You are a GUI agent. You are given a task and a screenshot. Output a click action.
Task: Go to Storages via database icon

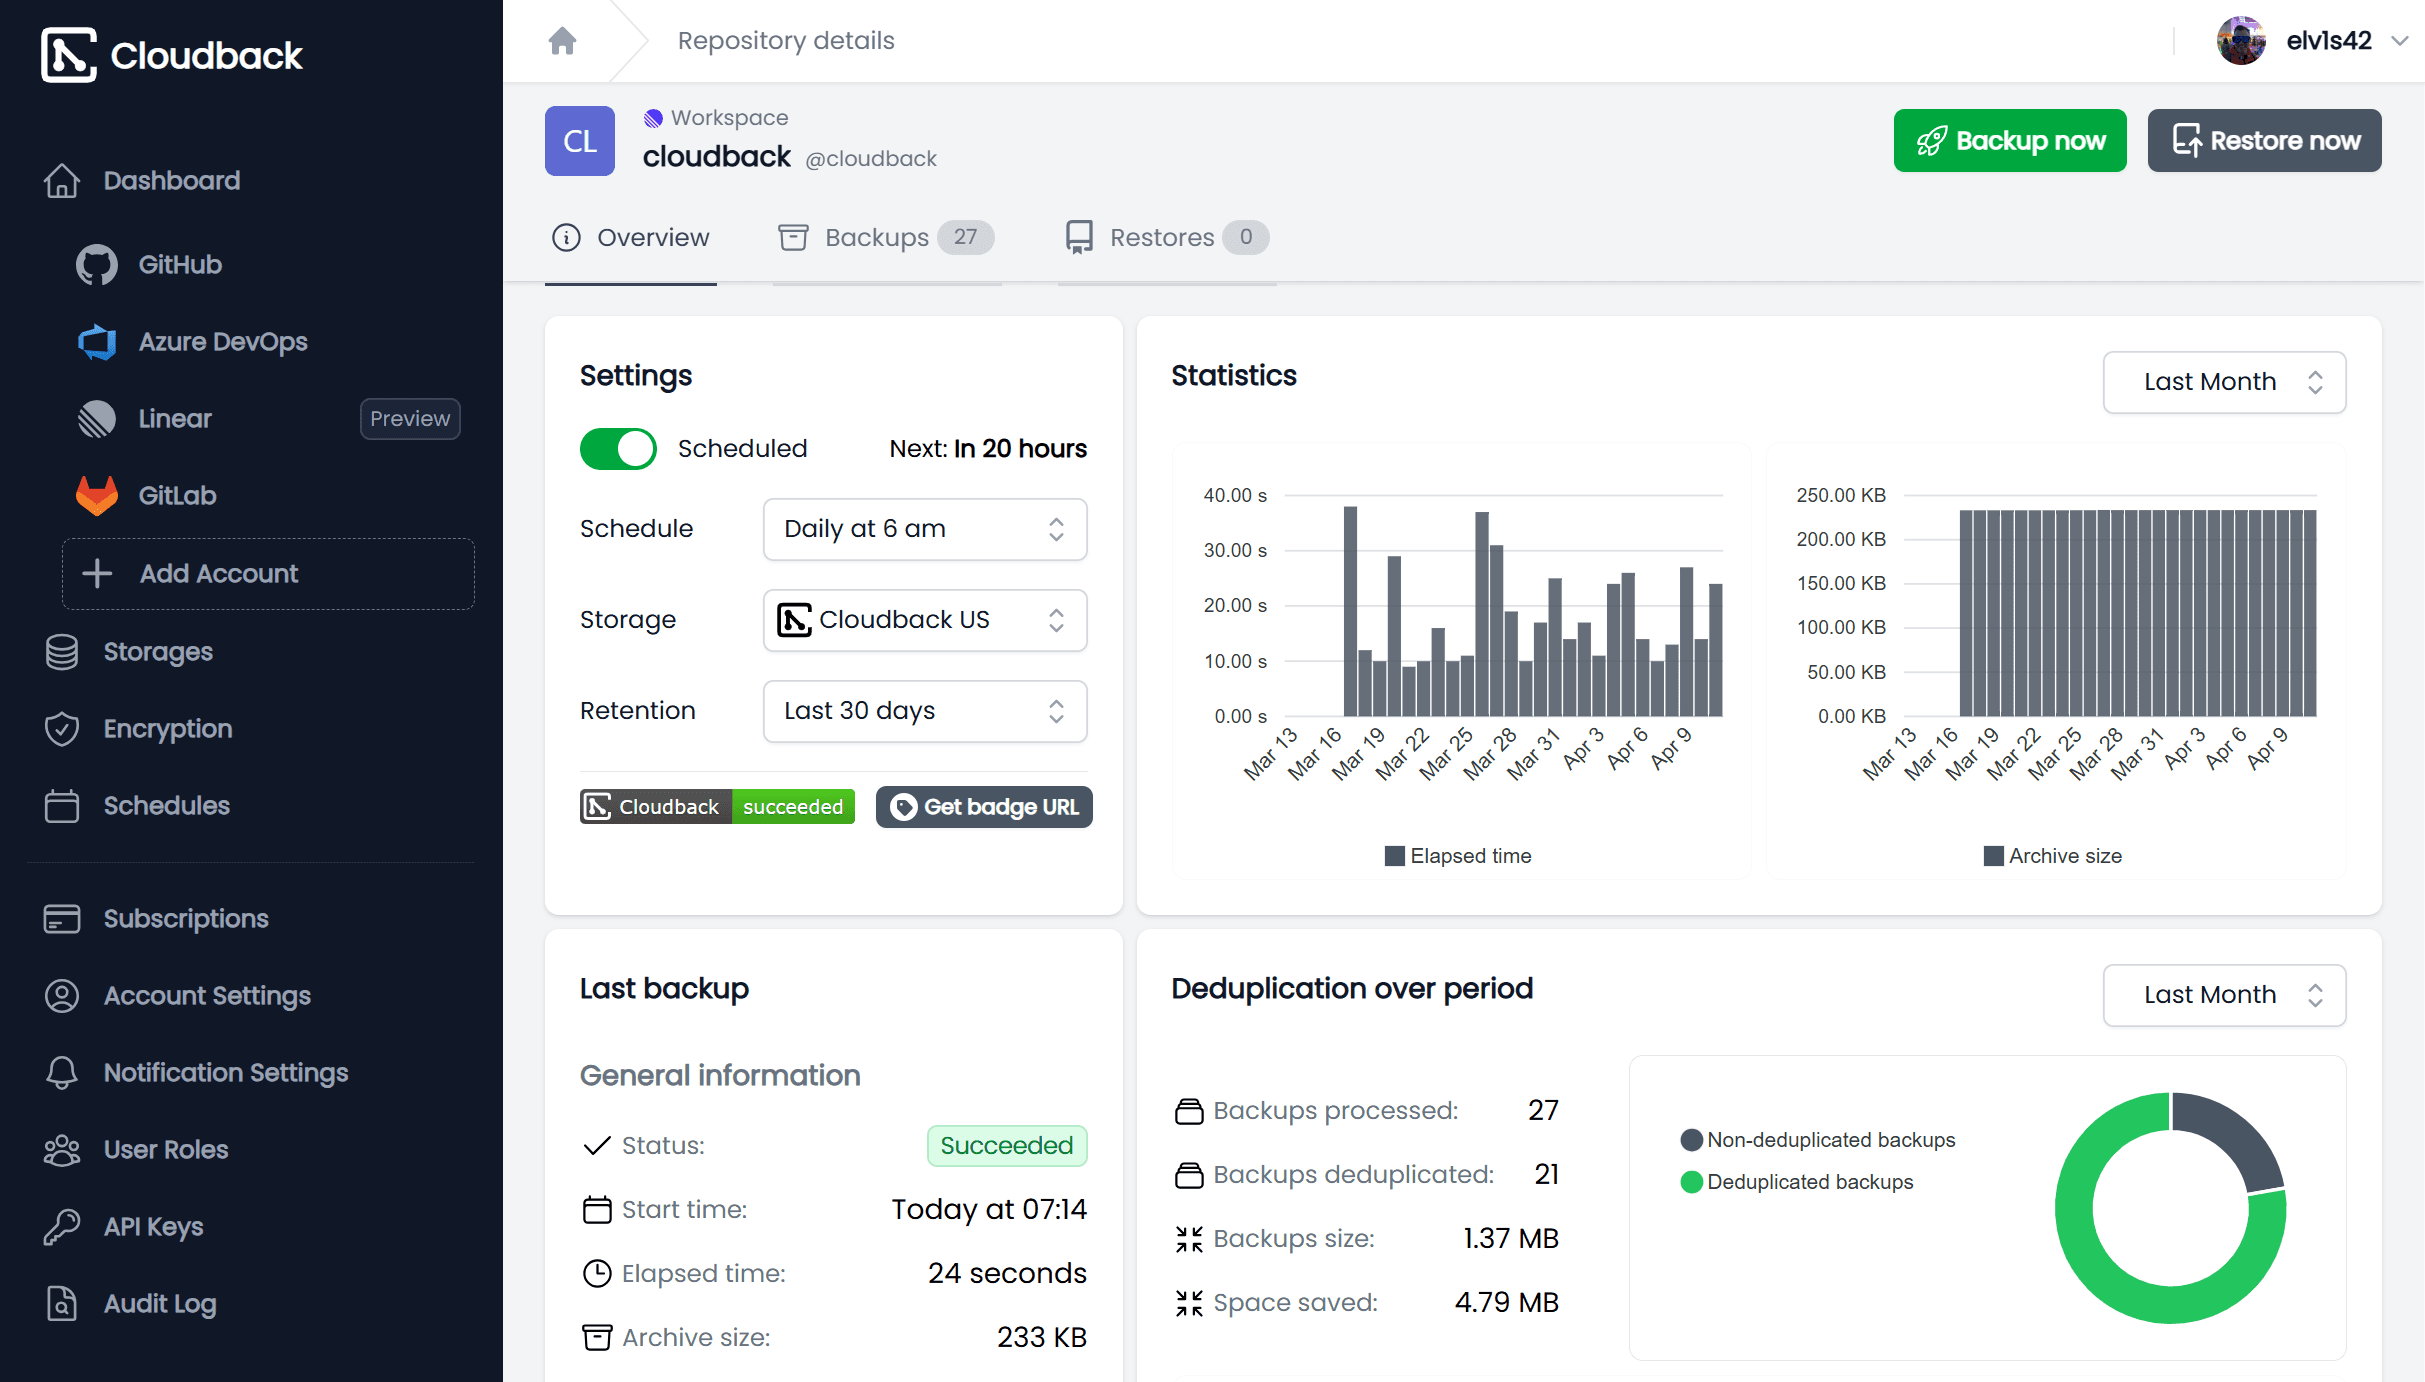click(62, 652)
